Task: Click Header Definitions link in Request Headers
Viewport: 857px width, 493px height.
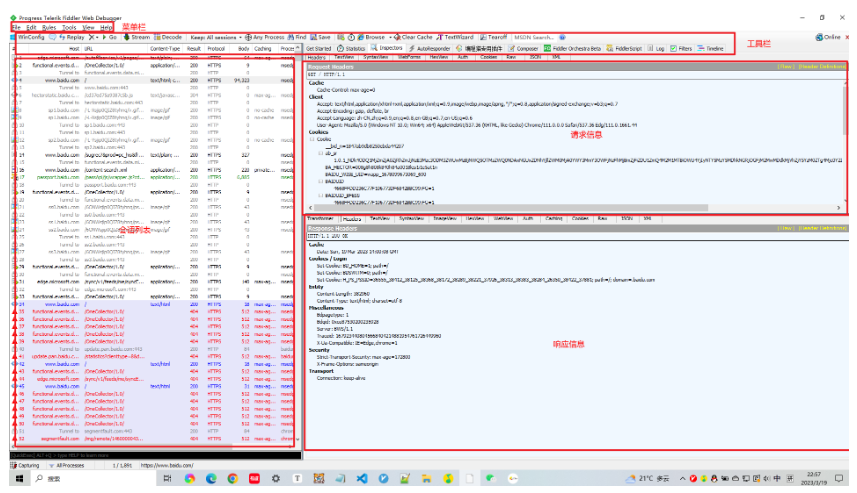Action: [821, 67]
